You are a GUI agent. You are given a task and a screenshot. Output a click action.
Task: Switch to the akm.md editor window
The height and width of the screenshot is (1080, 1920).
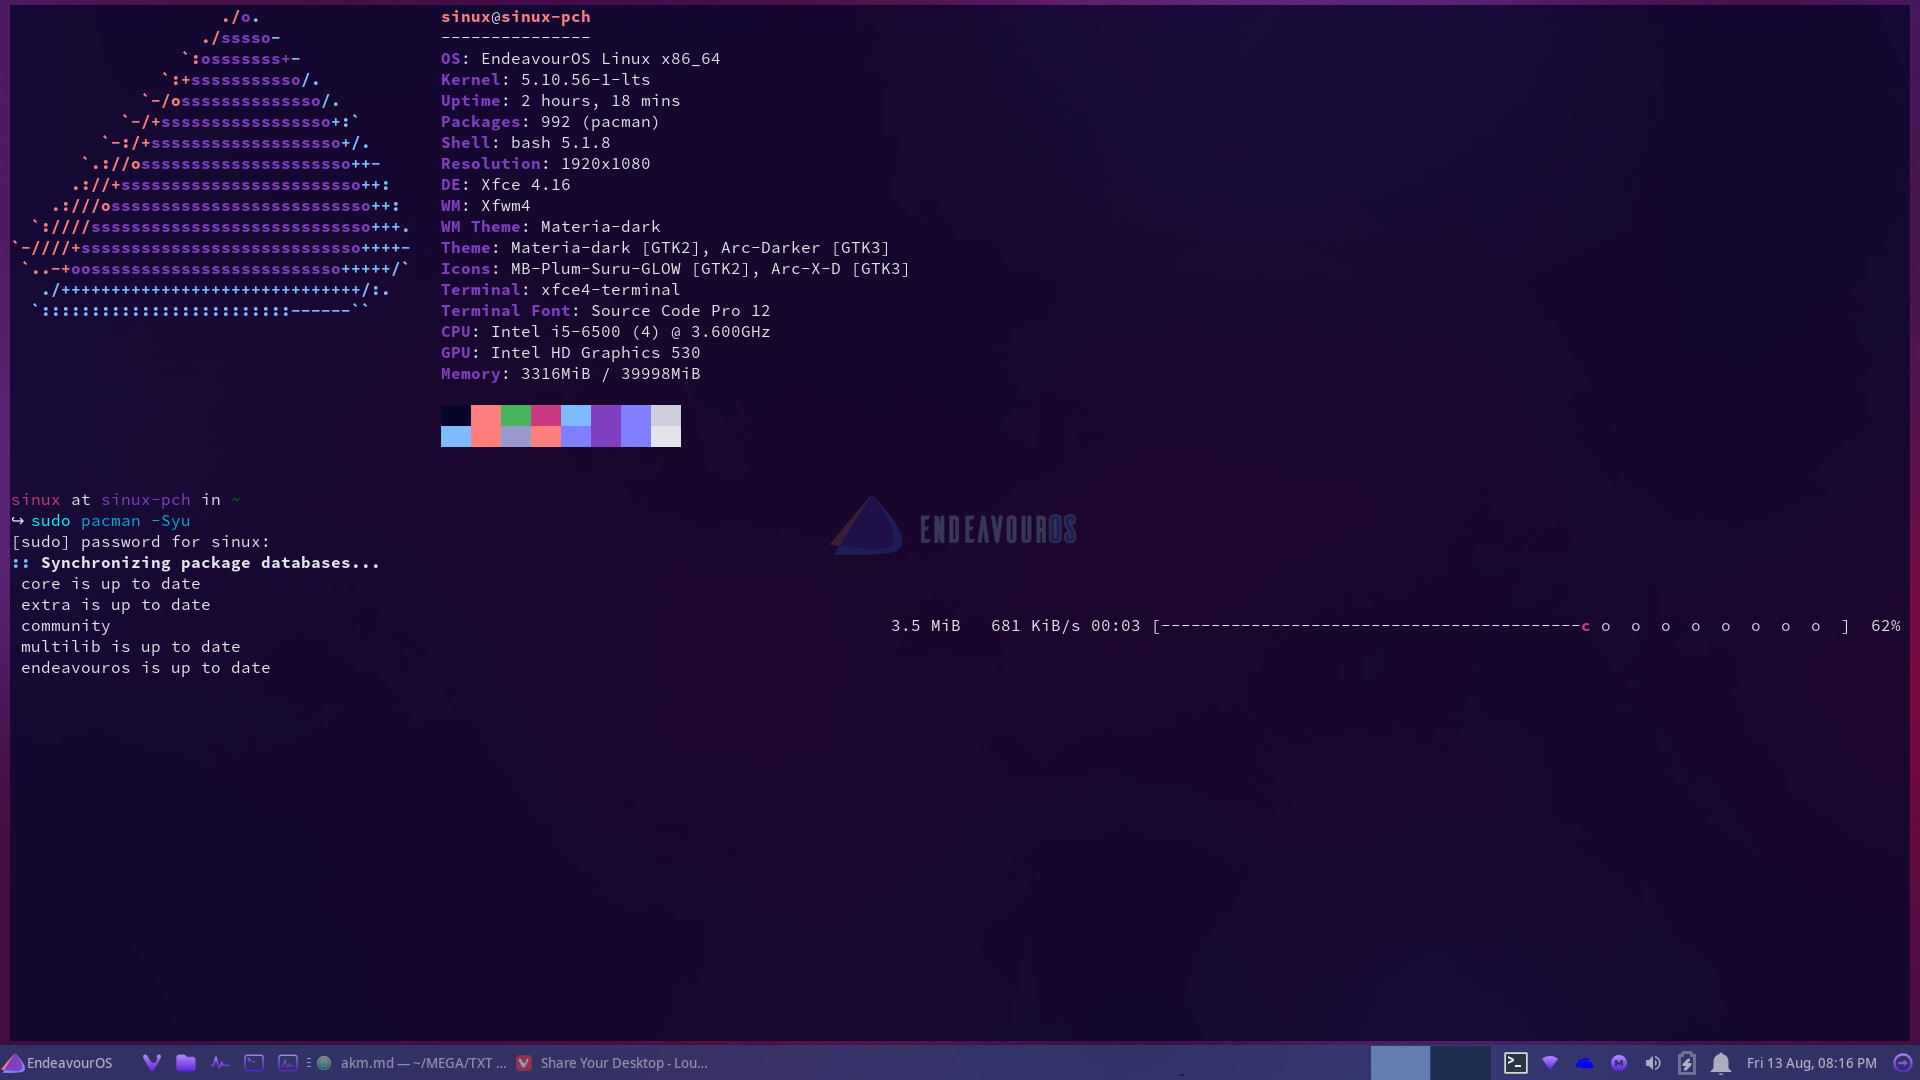[x=412, y=1063]
